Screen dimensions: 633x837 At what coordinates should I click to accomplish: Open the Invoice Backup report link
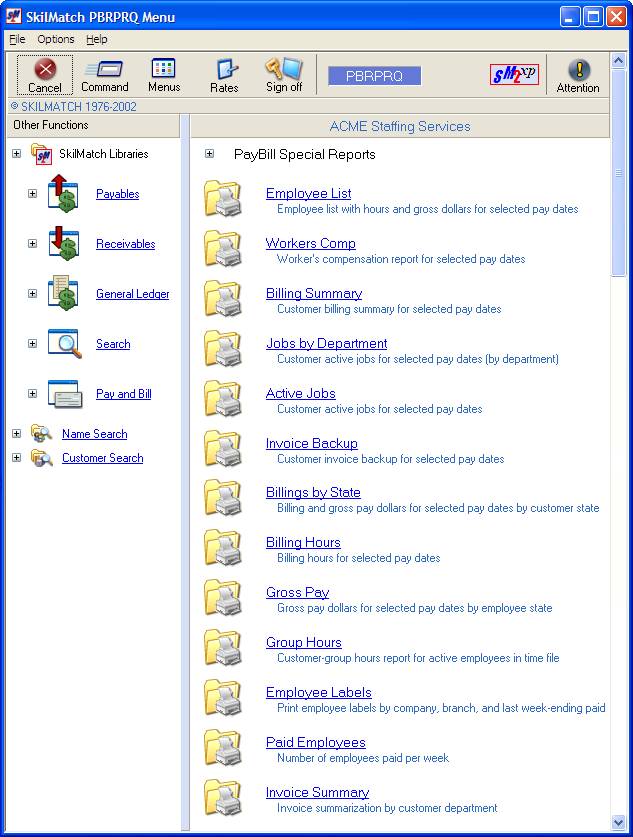click(312, 443)
